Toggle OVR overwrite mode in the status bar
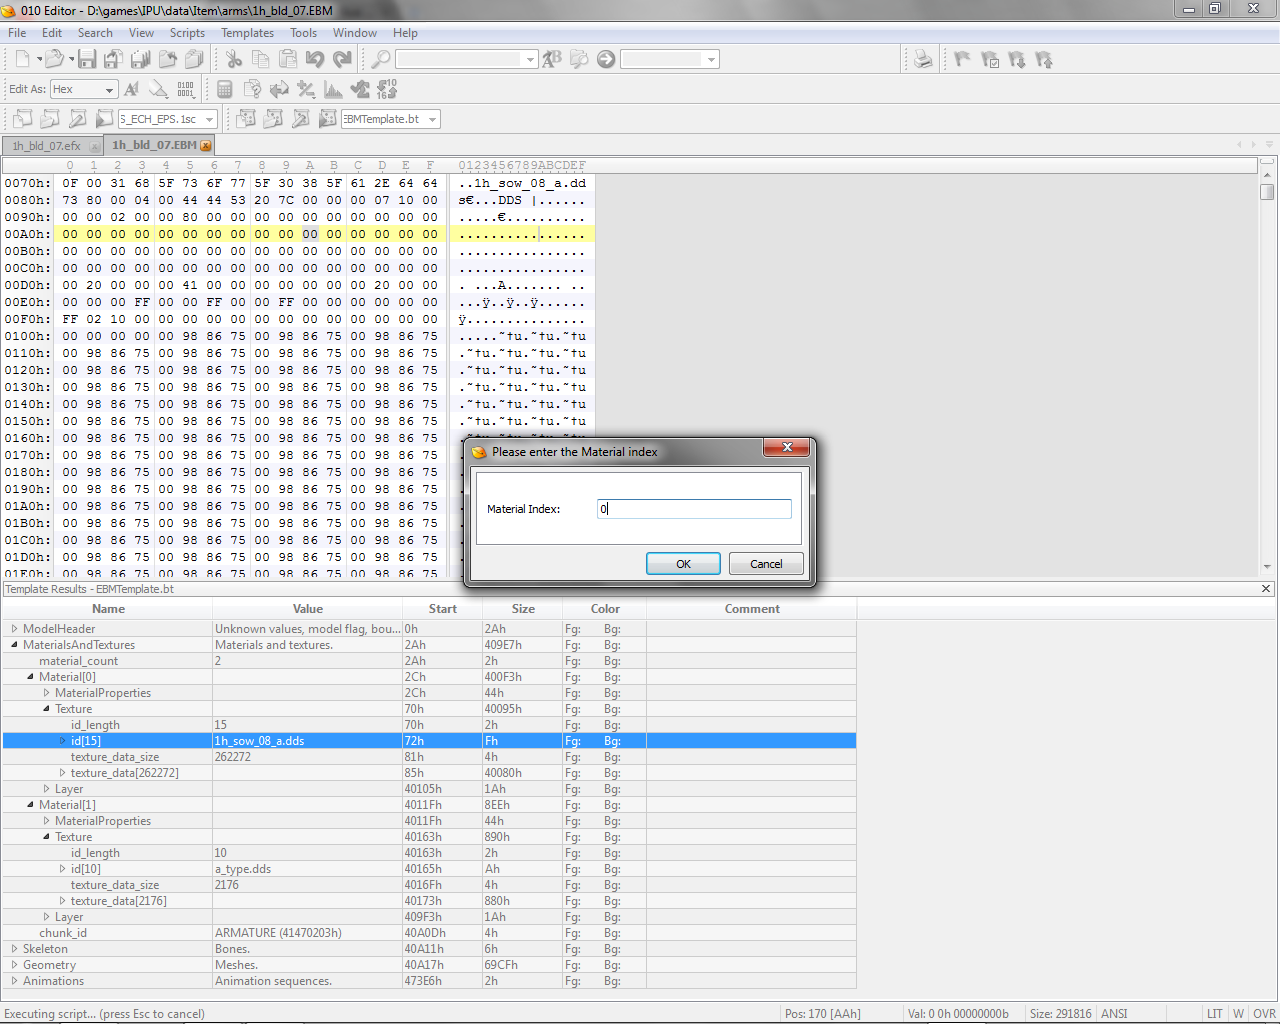The width and height of the screenshot is (1280, 1024). (x=1264, y=1013)
